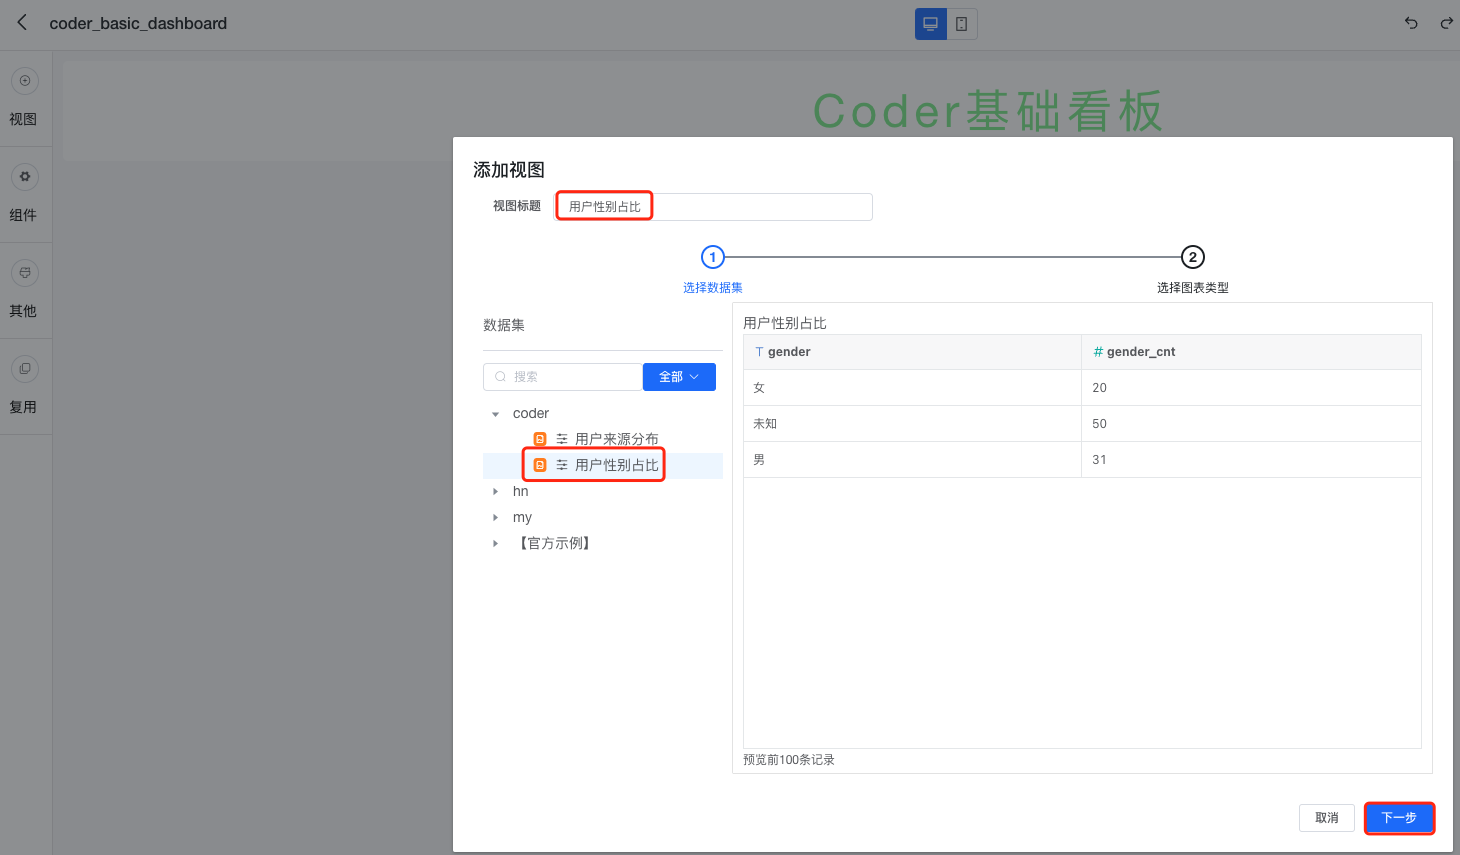
Task: Click dataset icon beside 用户来源分布
Action: (x=540, y=439)
